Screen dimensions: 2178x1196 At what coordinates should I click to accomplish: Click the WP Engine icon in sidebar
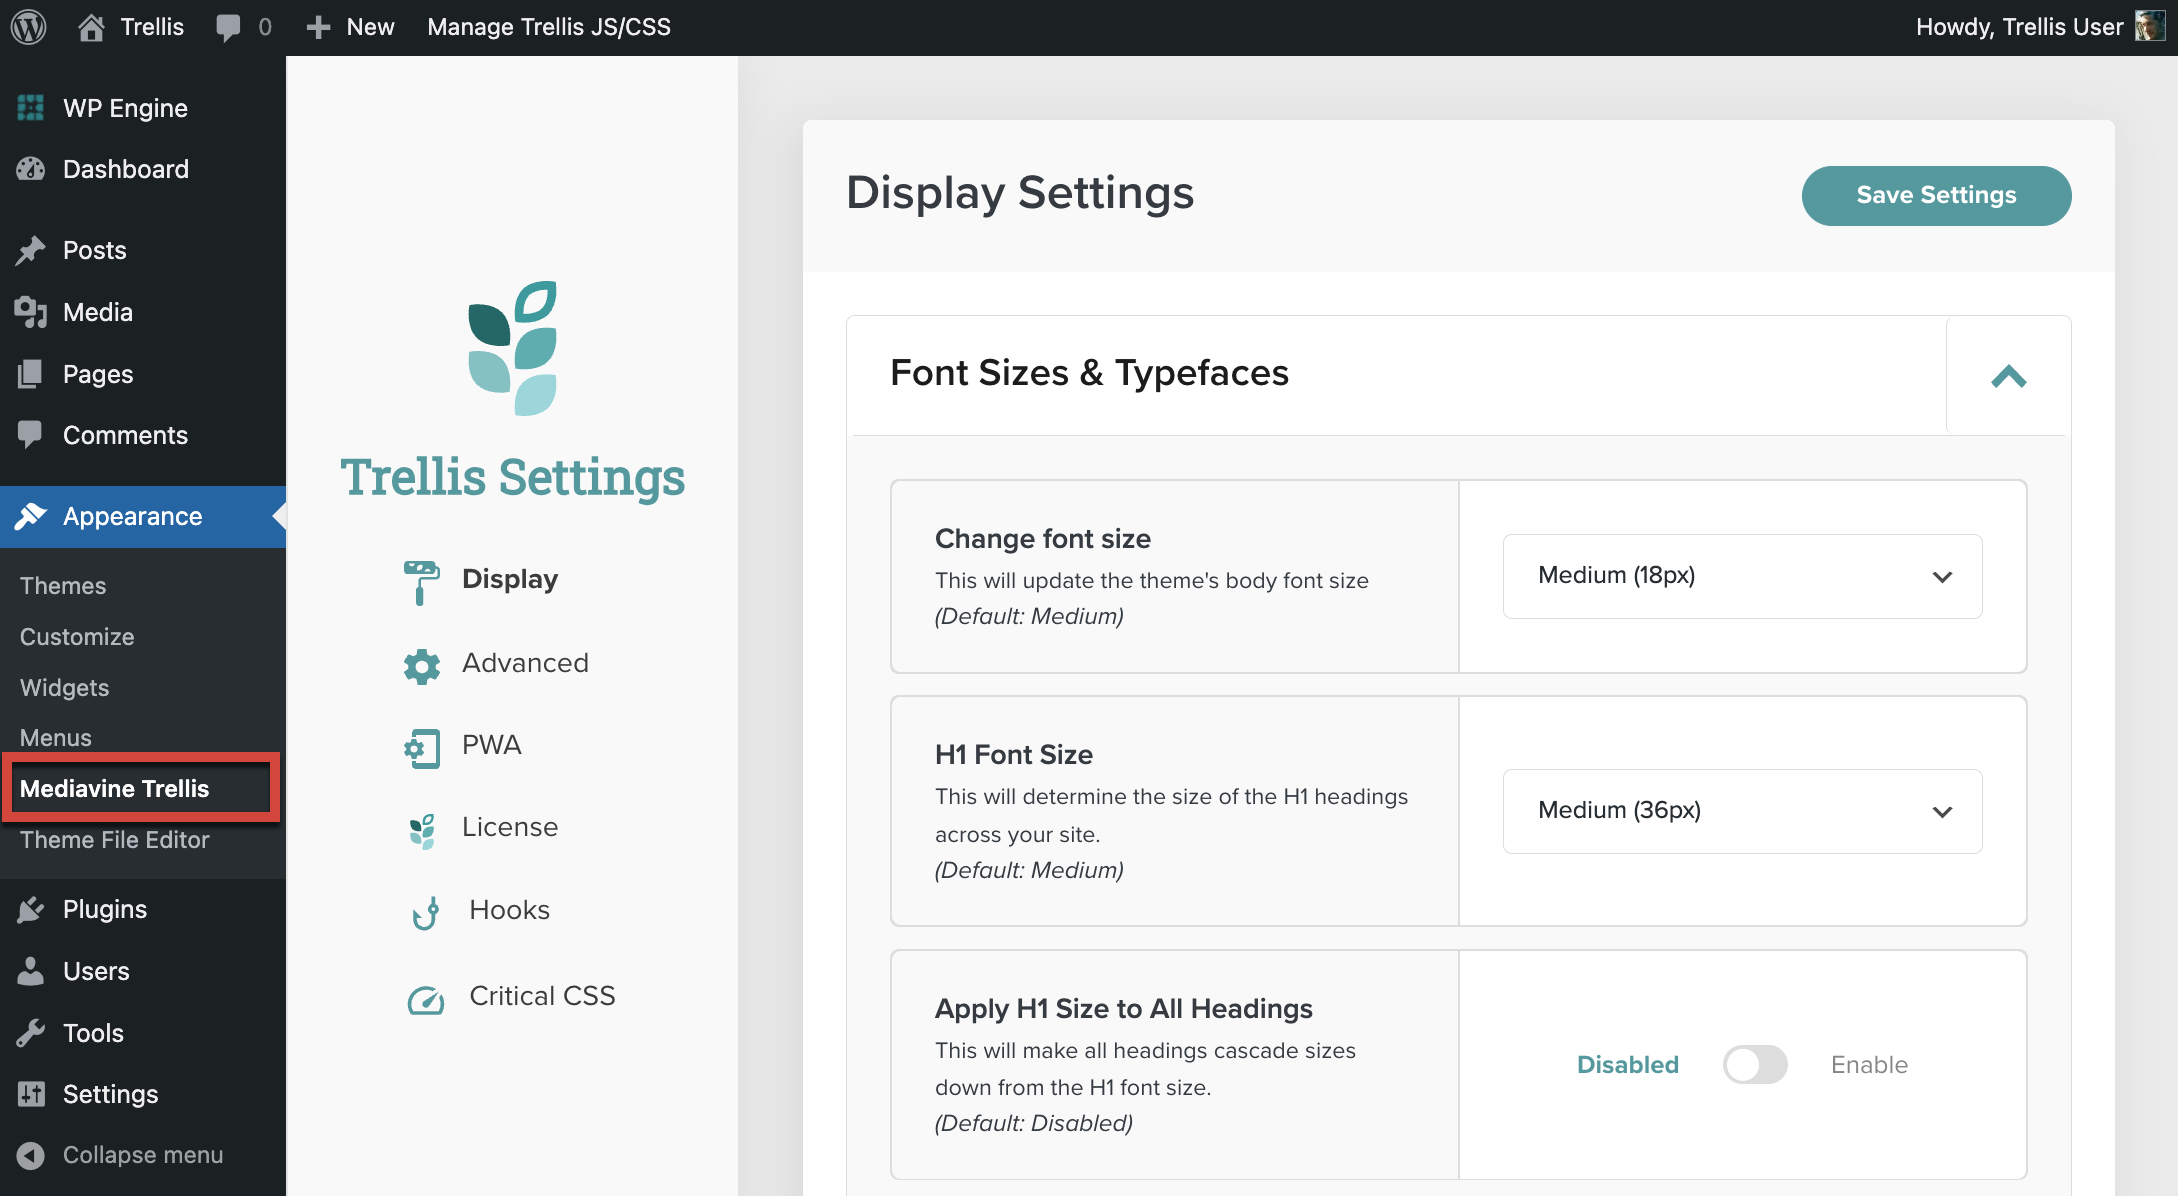(29, 105)
